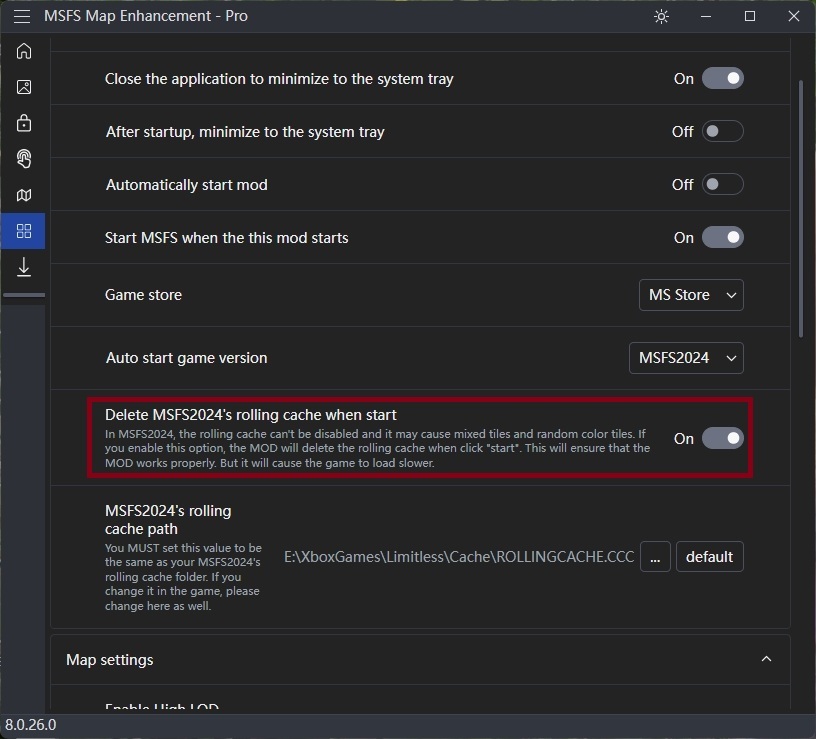Browse rolling cache path with ... button

point(655,557)
